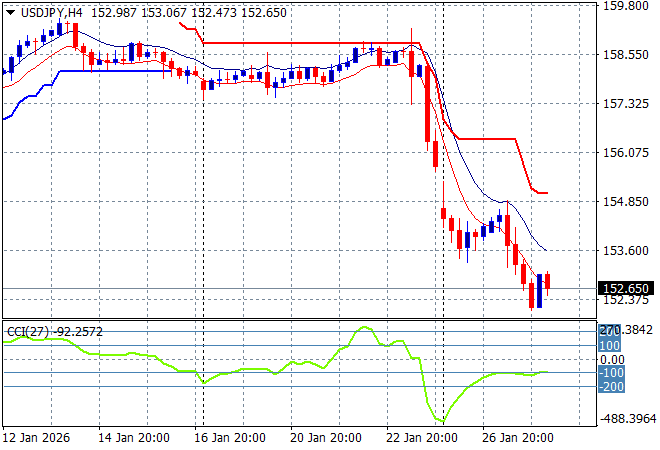
Task: Select the OHLC values 152.987 153.067 152.473 152.650
Action: 189,13
